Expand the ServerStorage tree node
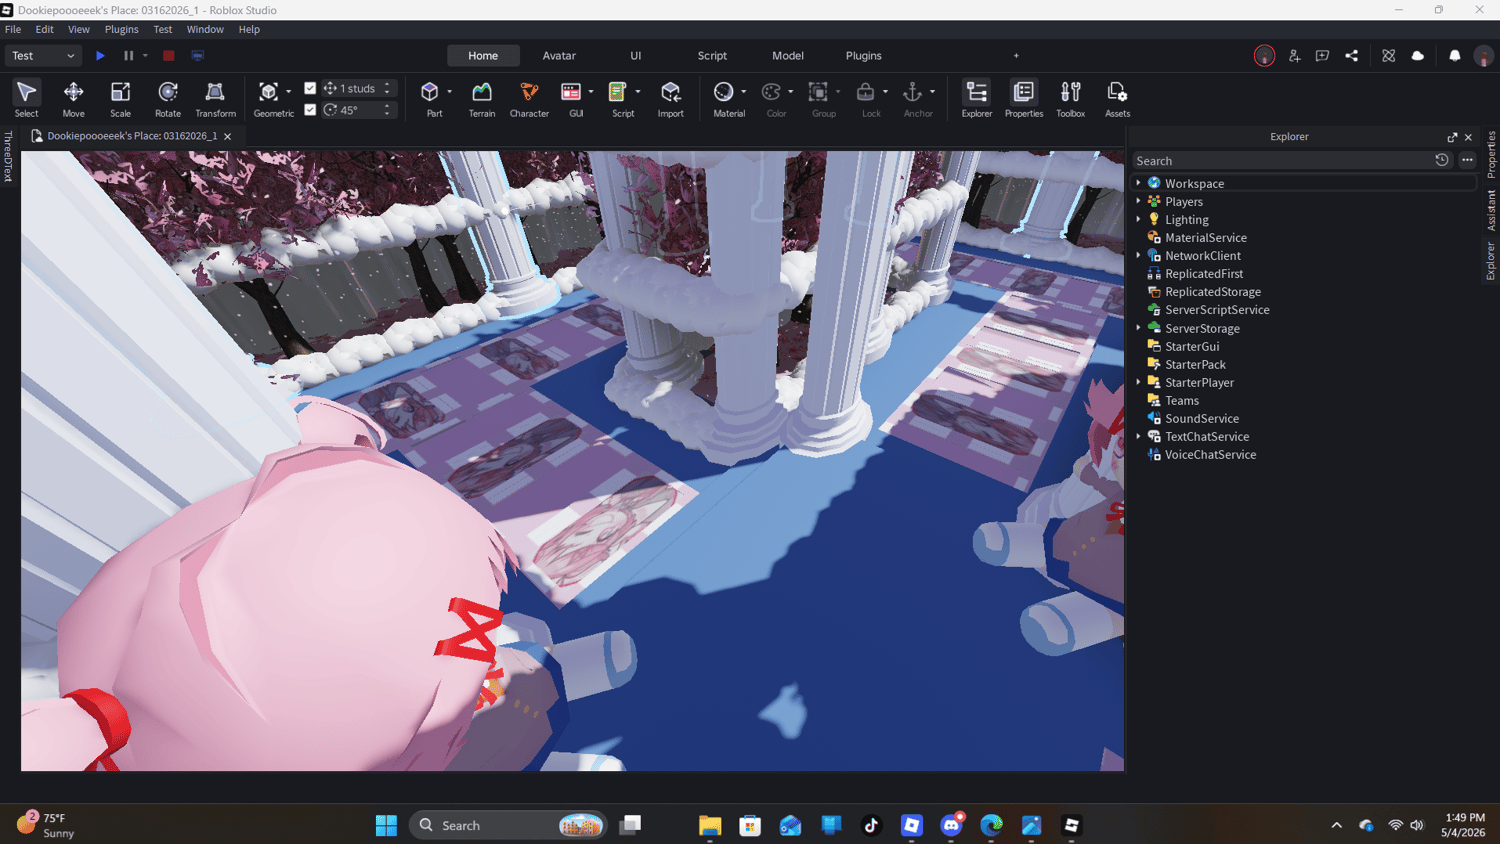The image size is (1500, 844). coord(1138,328)
